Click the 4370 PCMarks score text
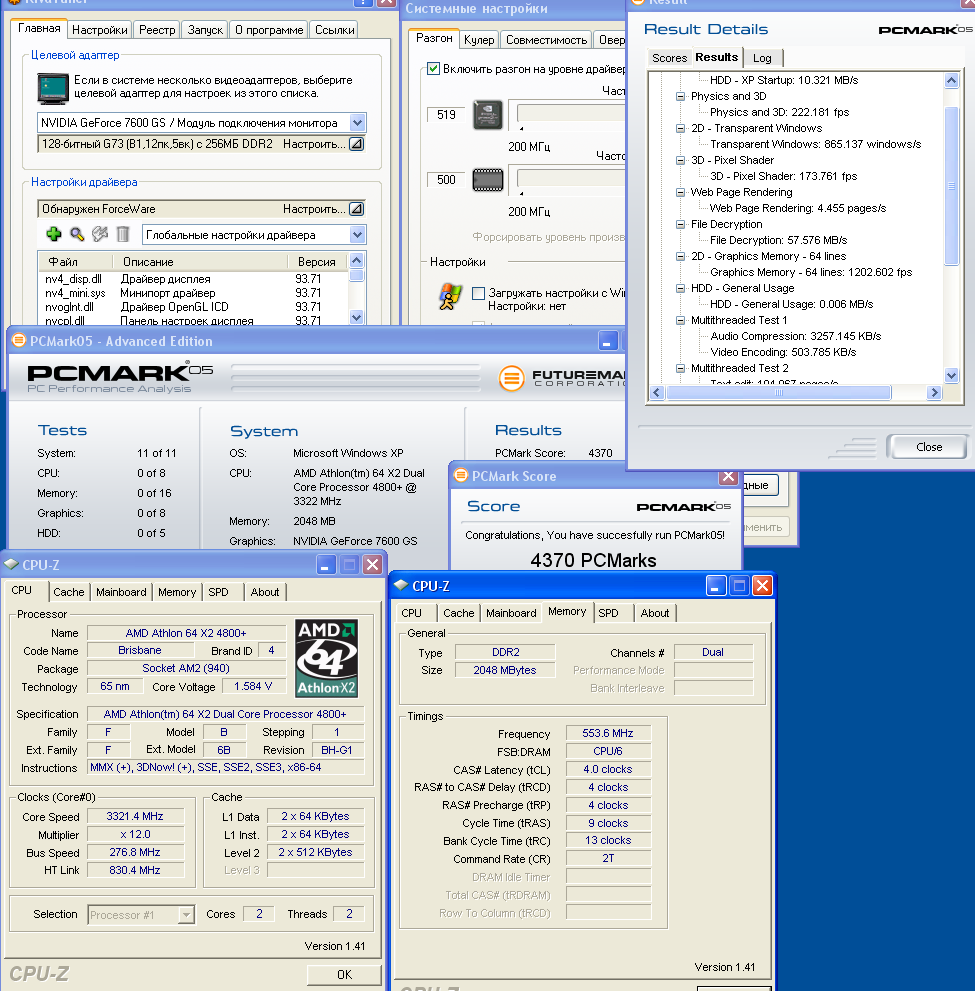This screenshot has width=975, height=991. point(593,561)
